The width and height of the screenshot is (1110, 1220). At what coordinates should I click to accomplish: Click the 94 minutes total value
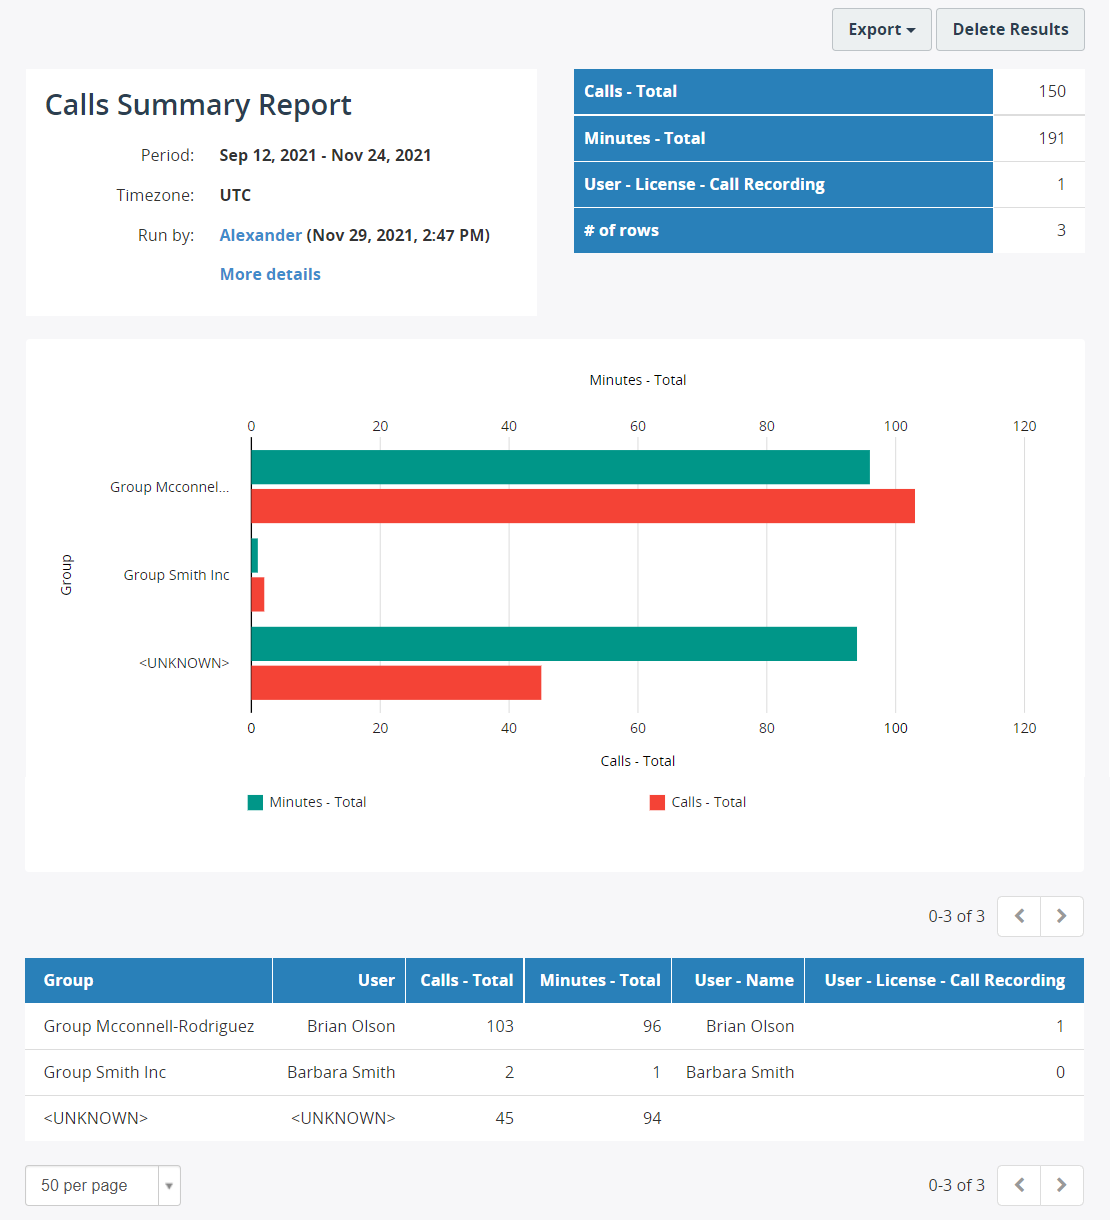[652, 1118]
